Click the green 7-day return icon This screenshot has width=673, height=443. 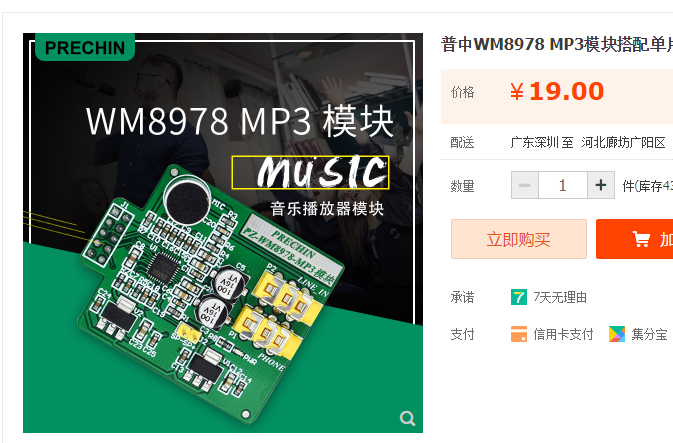click(x=518, y=297)
